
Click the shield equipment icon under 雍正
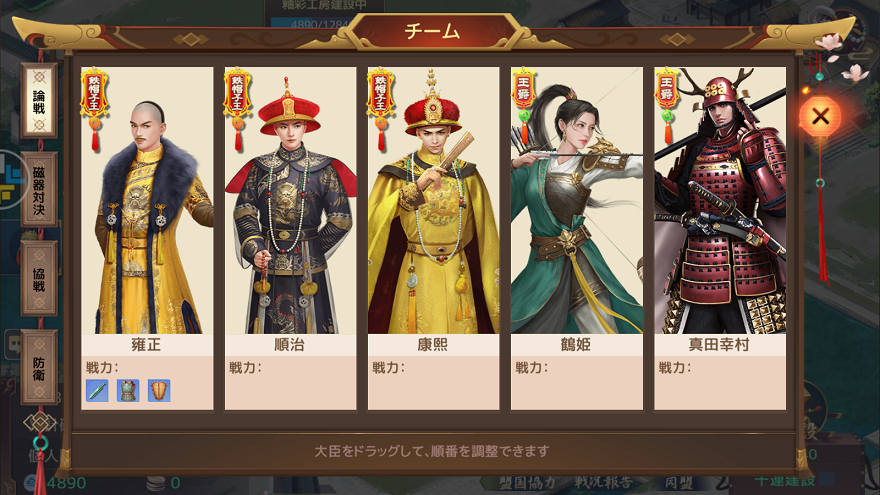click(159, 391)
